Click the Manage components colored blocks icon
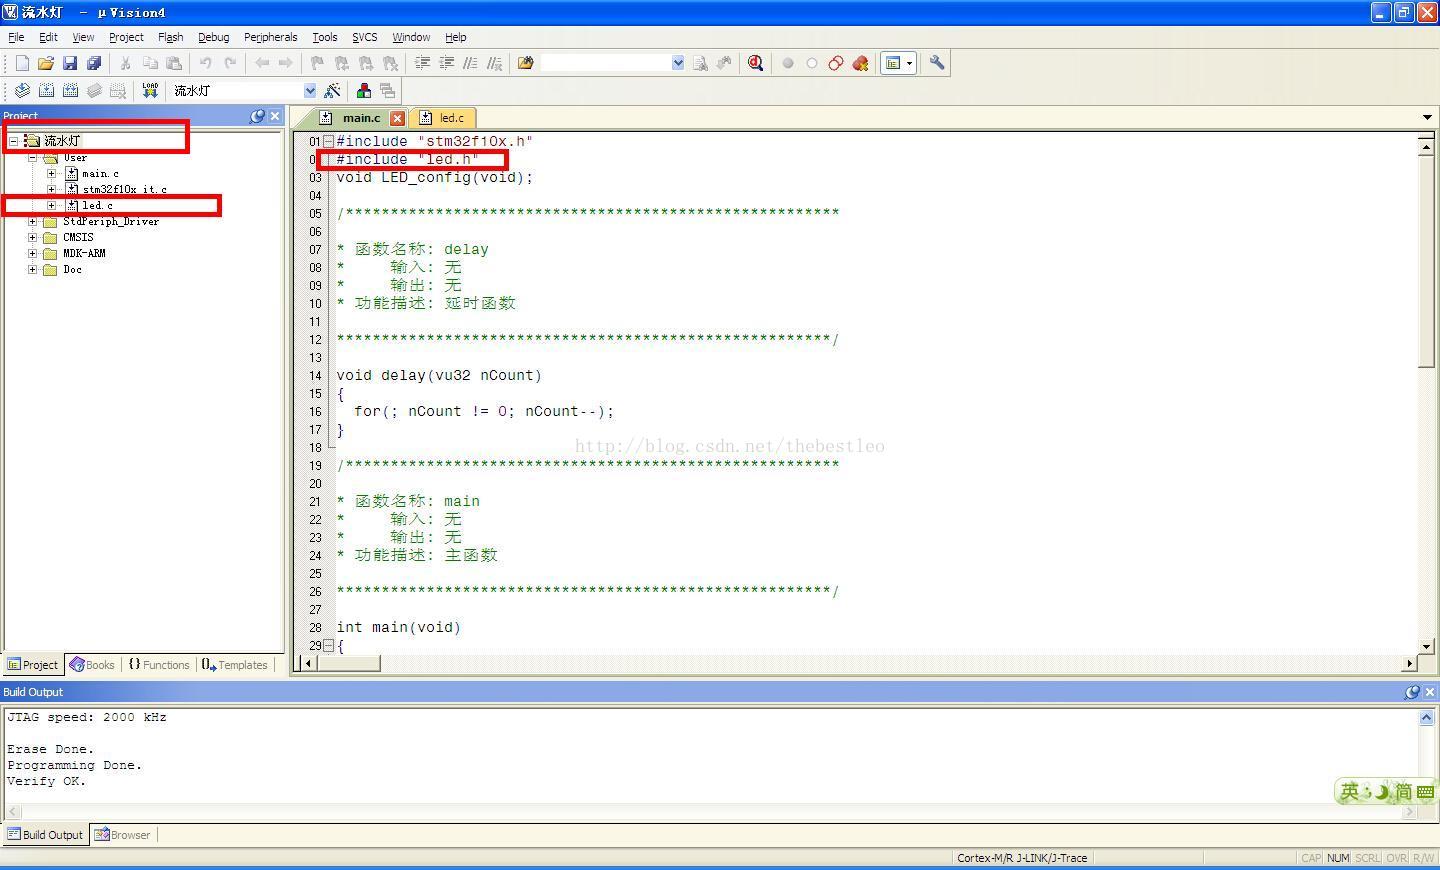Image resolution: width=1440 pixels, height=870 pixels. click(364, 90)
